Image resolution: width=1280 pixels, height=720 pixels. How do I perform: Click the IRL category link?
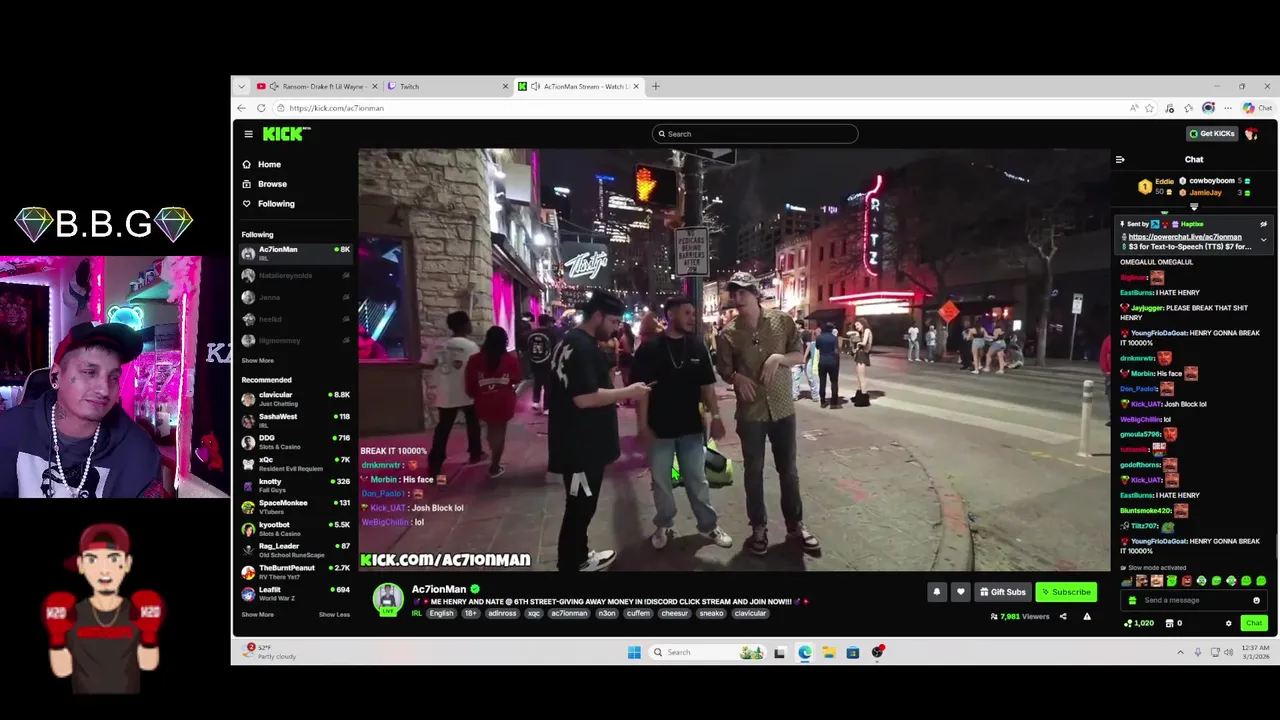[x=417, y=614]
